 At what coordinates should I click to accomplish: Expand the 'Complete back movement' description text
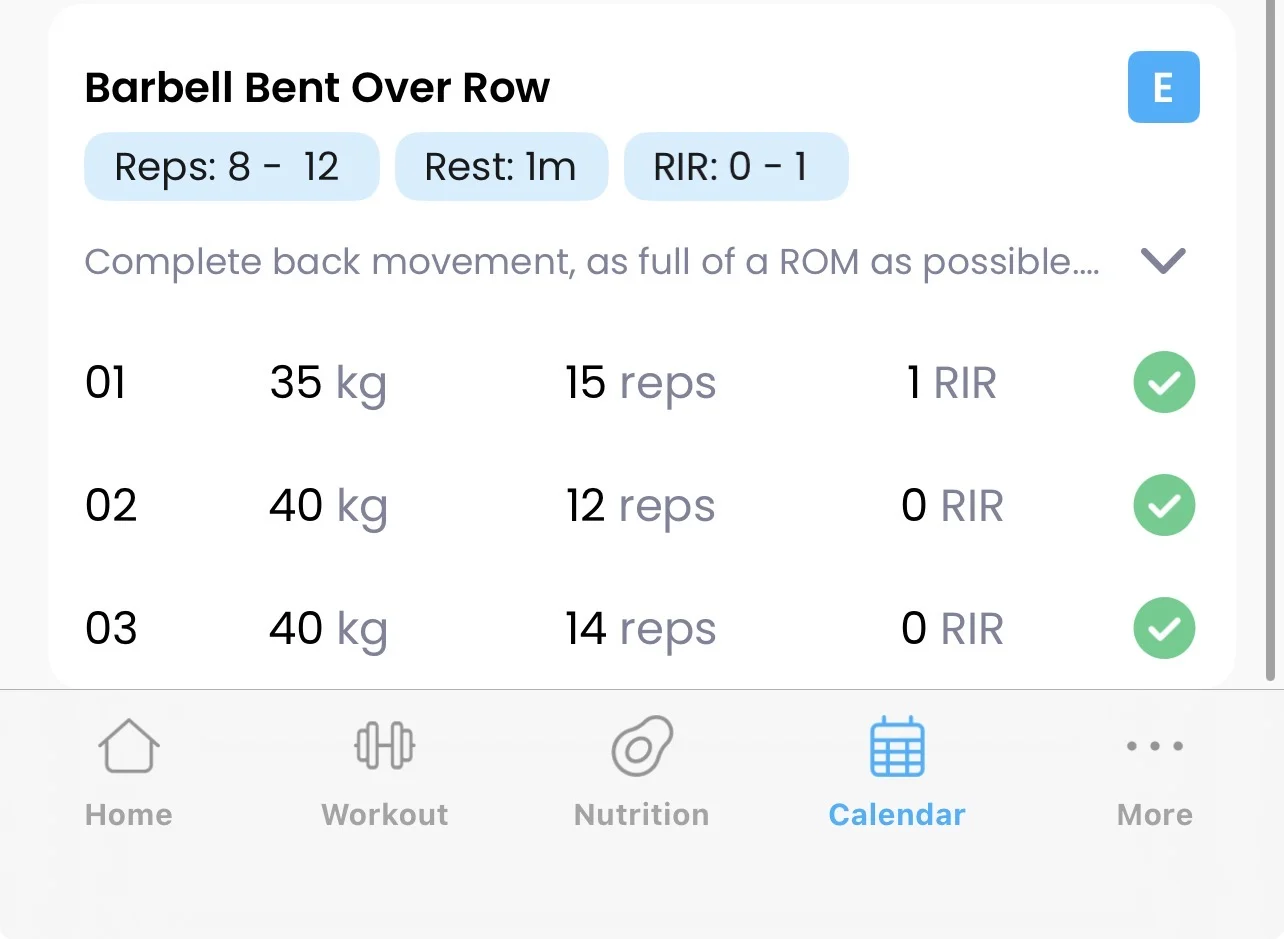[x=592, y=262]
